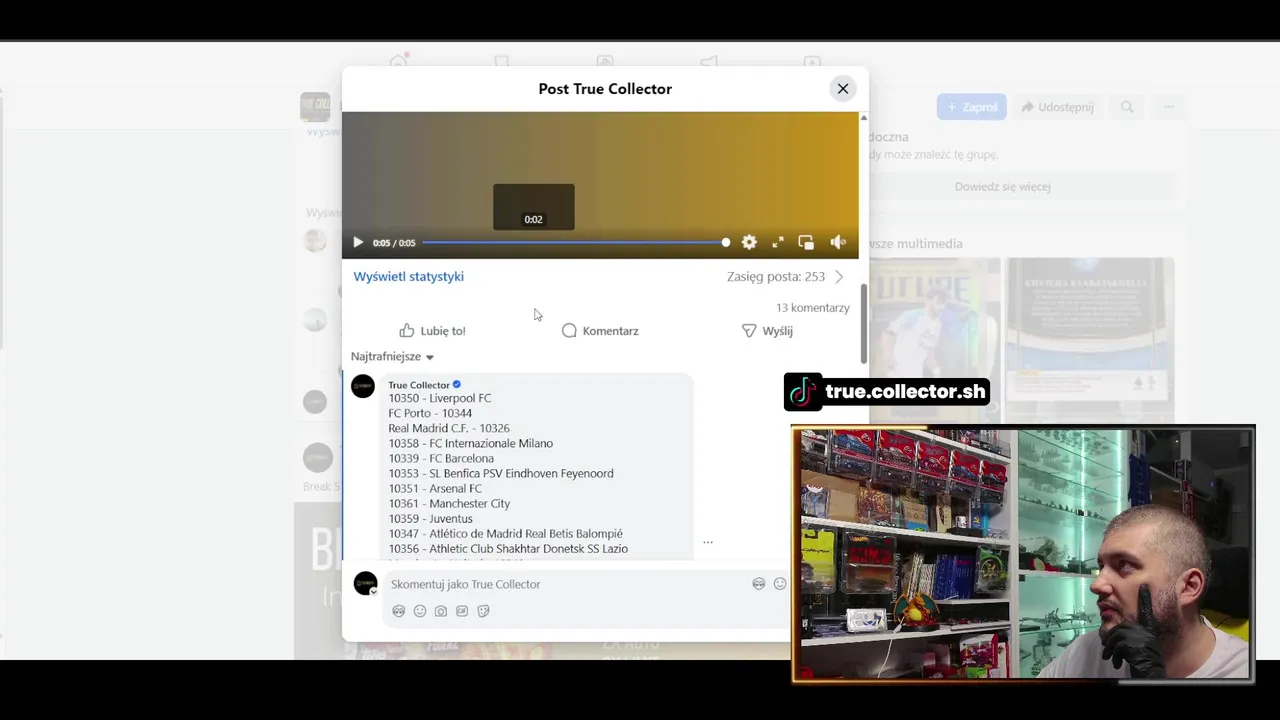Insert avatar sticker from bottom comment row
The width and height of the screenshot is (1280, 720).
399,611
